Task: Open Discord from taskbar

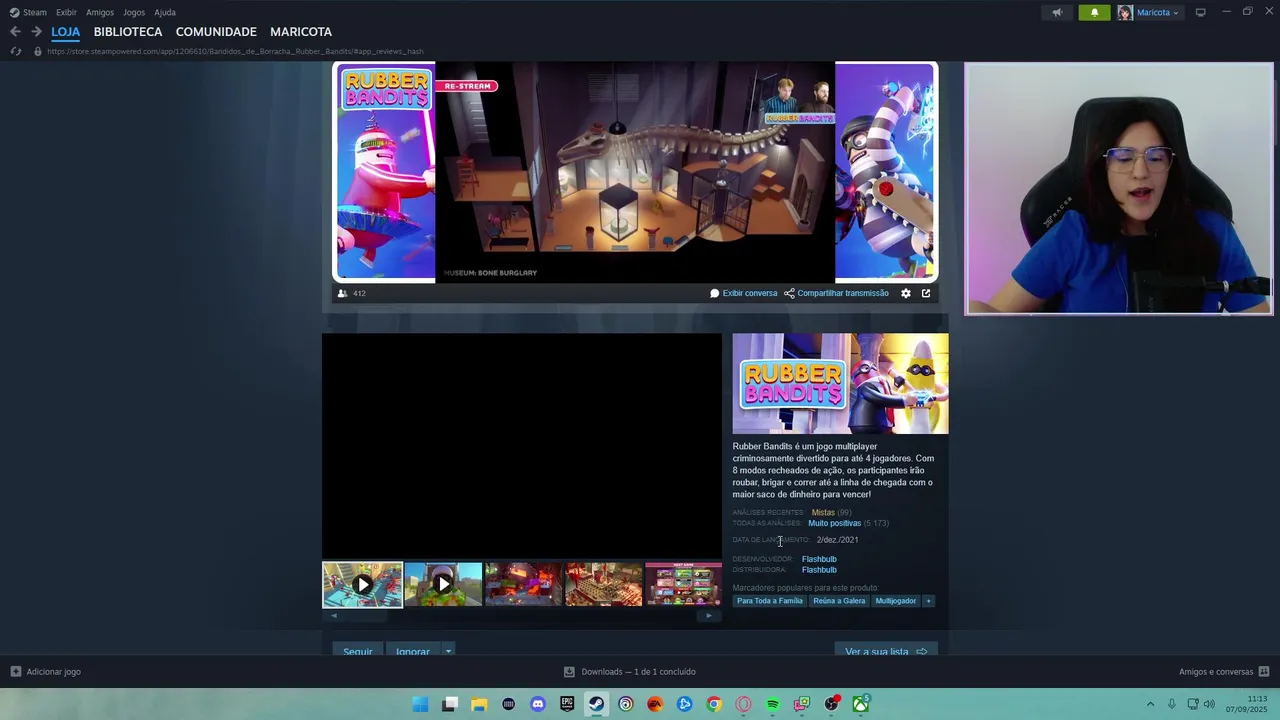Action: pyautogui.click(x=538, y=704)
